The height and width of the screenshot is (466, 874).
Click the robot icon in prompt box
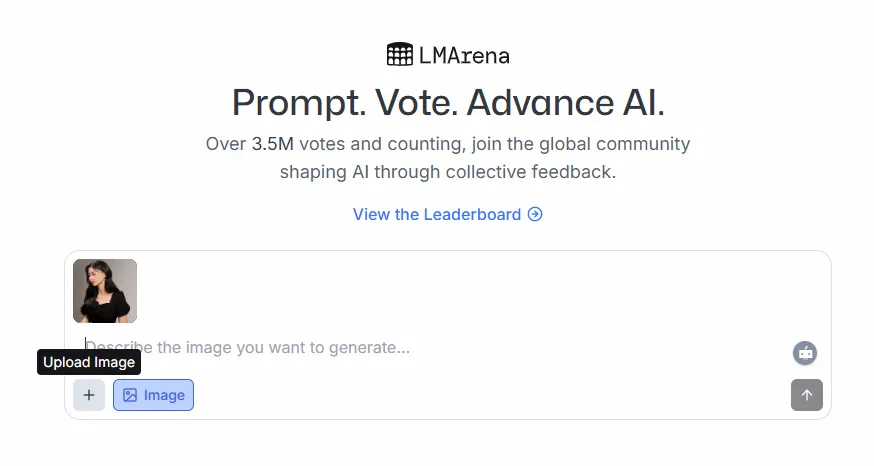(805, 352)
